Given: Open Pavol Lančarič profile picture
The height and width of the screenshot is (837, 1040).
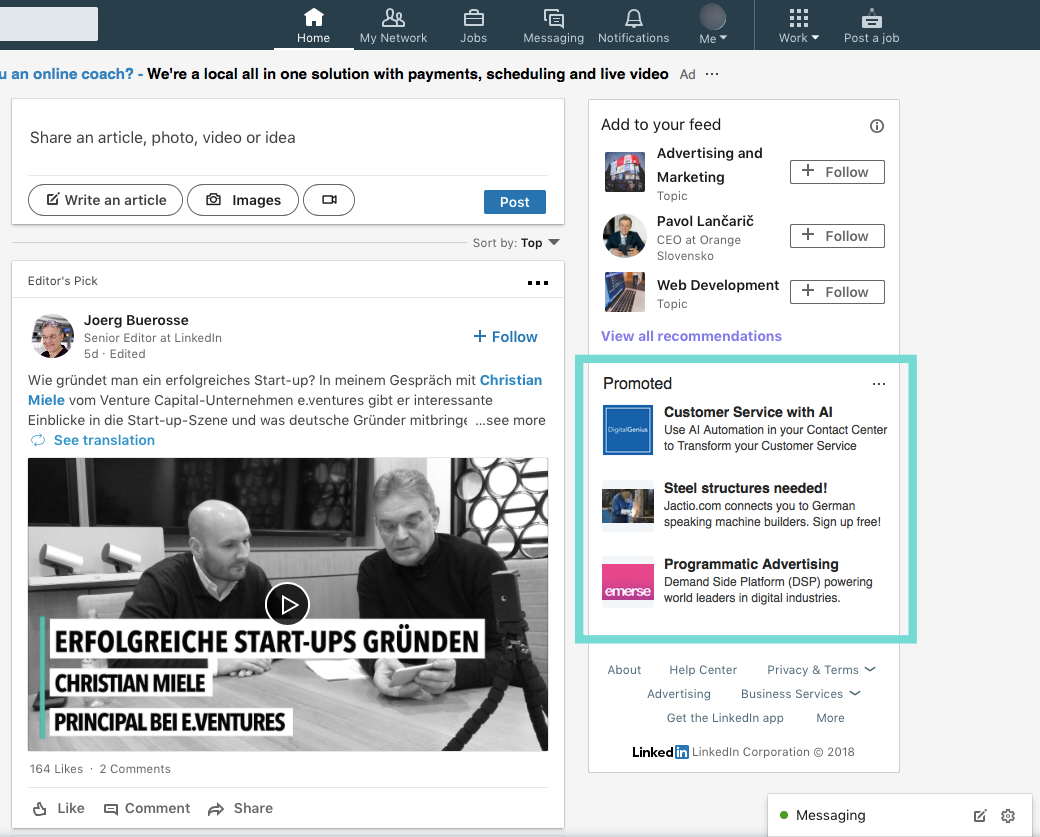Looking at the screenshot, I should (x=625, y=235).
